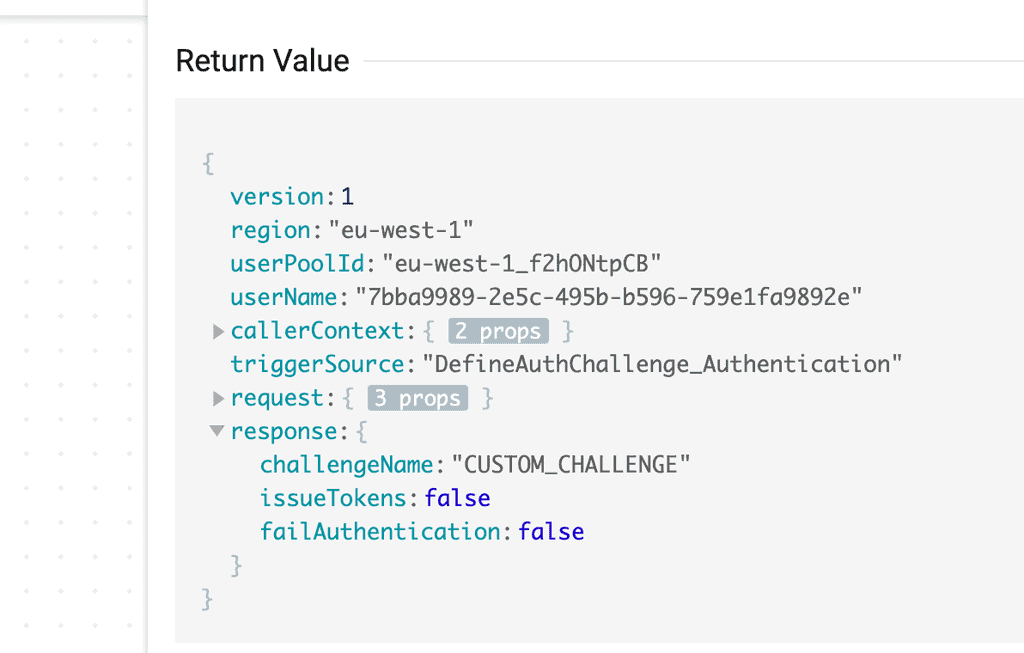This screenshot has width=1024, height=653.
Task: Click the issueTokens false value
Action: (457, 498)
